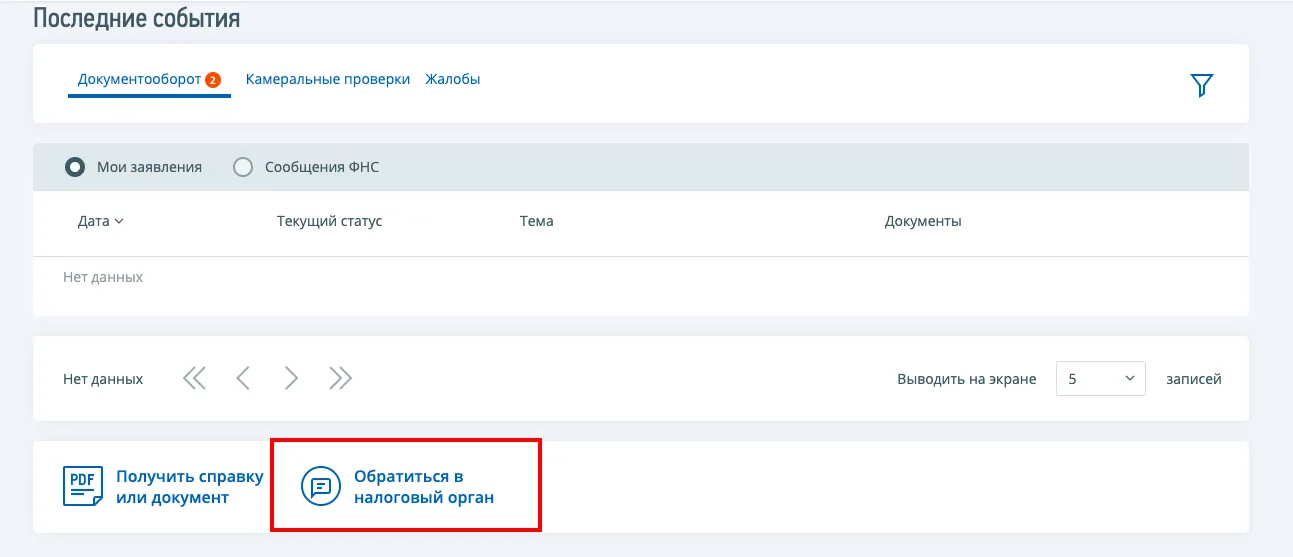
Task: Click the Получить справку или документ link
Action: (x=189, y=487)
